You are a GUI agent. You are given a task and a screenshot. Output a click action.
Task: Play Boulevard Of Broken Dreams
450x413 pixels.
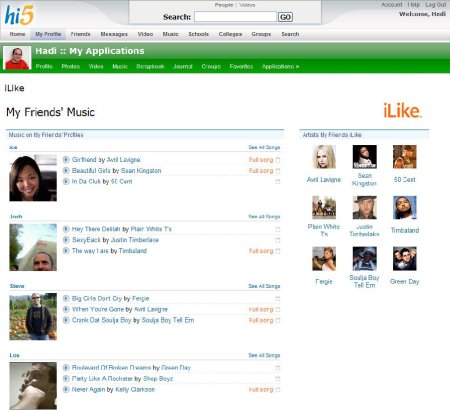[66, 368]
